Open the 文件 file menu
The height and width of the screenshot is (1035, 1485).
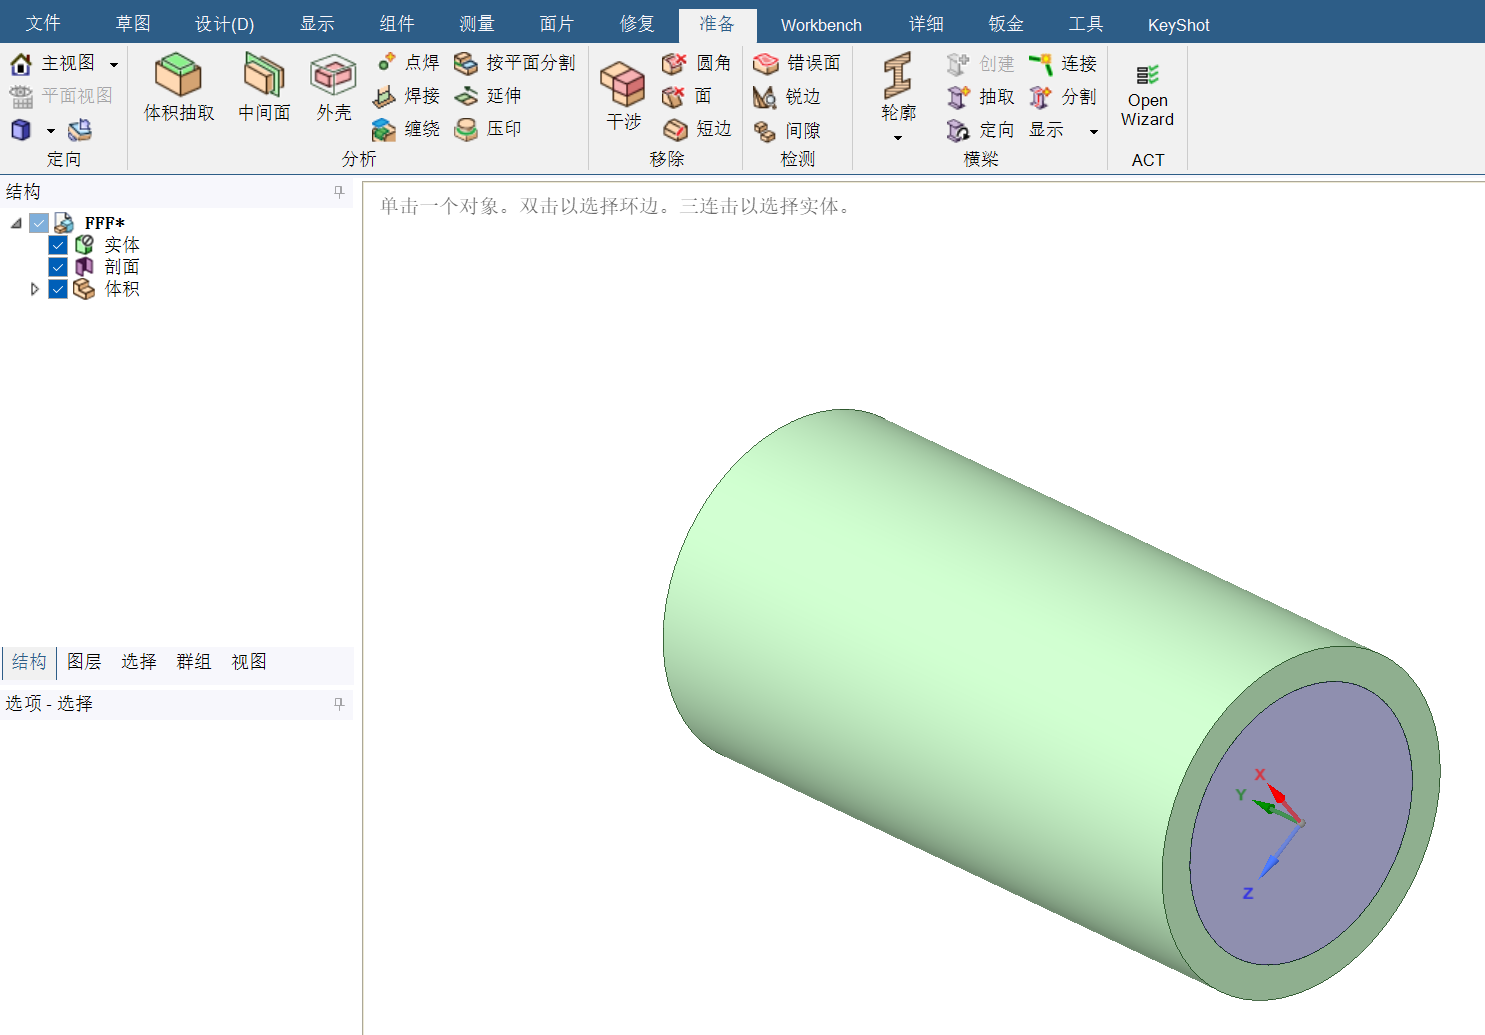point(43,24)
